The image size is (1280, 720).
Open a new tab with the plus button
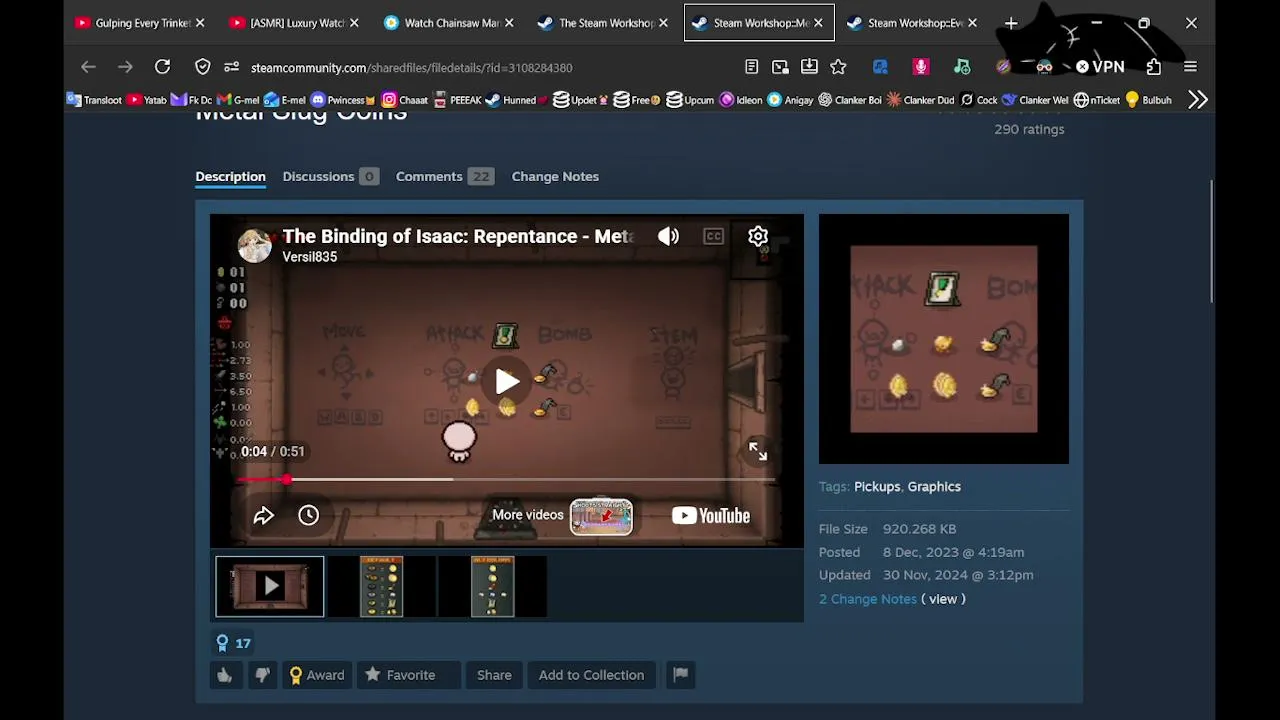1011,23
